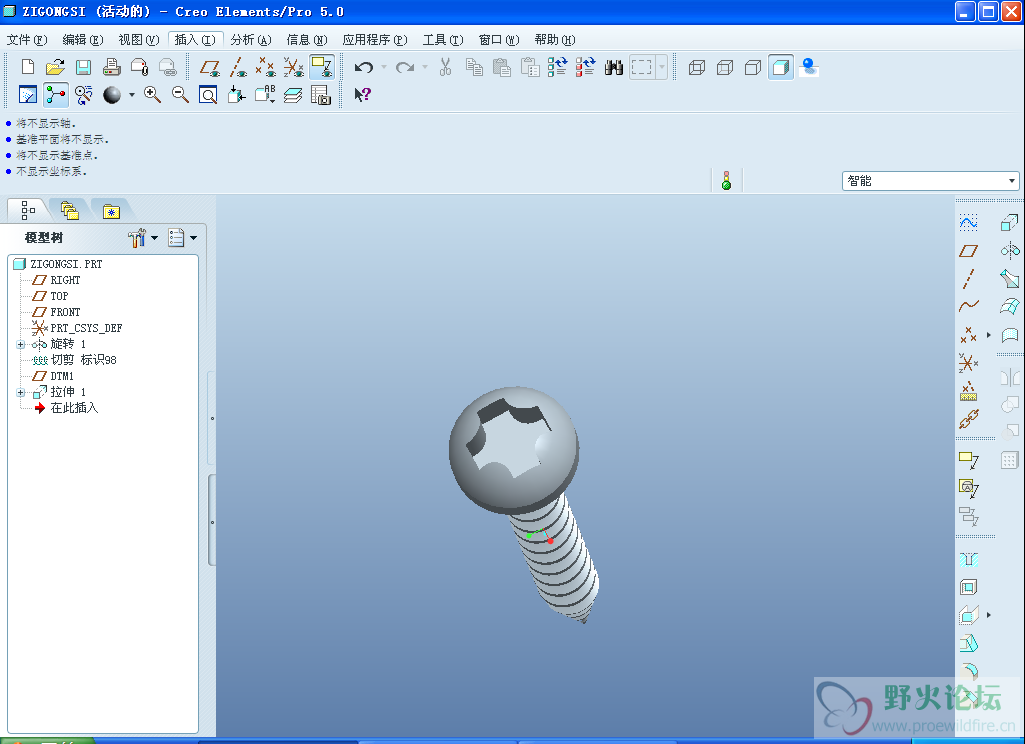Image resolution: width=1025 pixels, height=744 pixels.
Task: Switch to the favorites navigator tab
Action: point(111,212)
